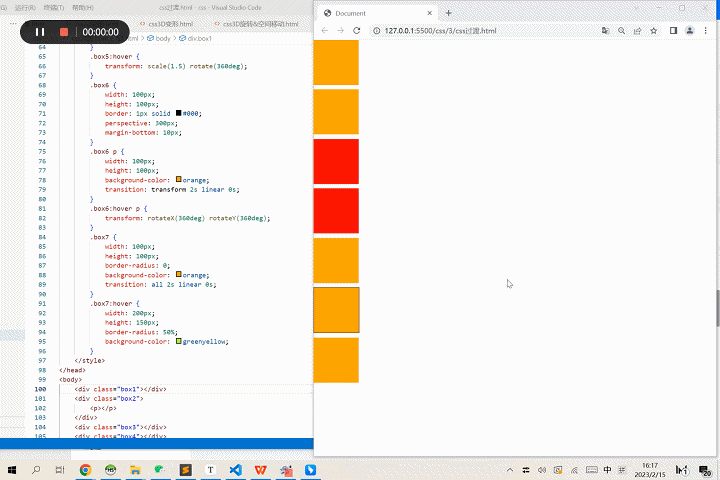Image resolution: width=720 pixels, height=480 pixels.
Task: Click .box6:hover p selector on line 81
Action: coord(118,209)
